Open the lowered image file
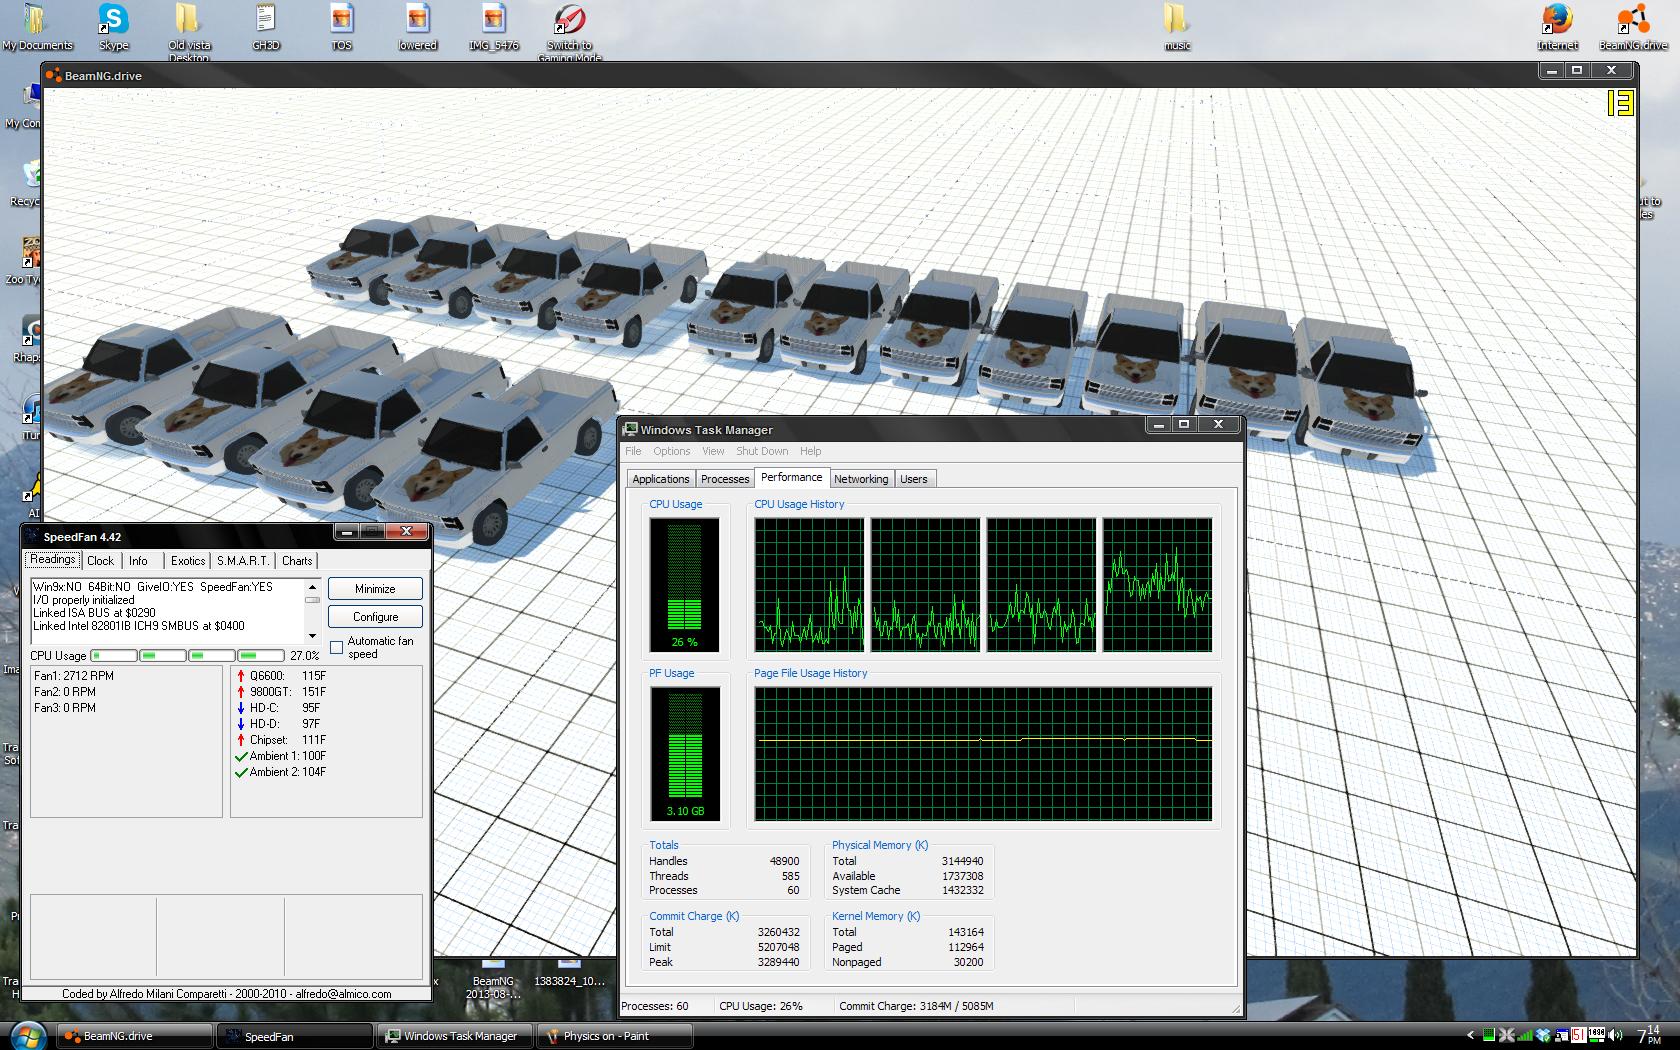The height and width of the screenshot is (1050, 1680). (x=417, y=26)
